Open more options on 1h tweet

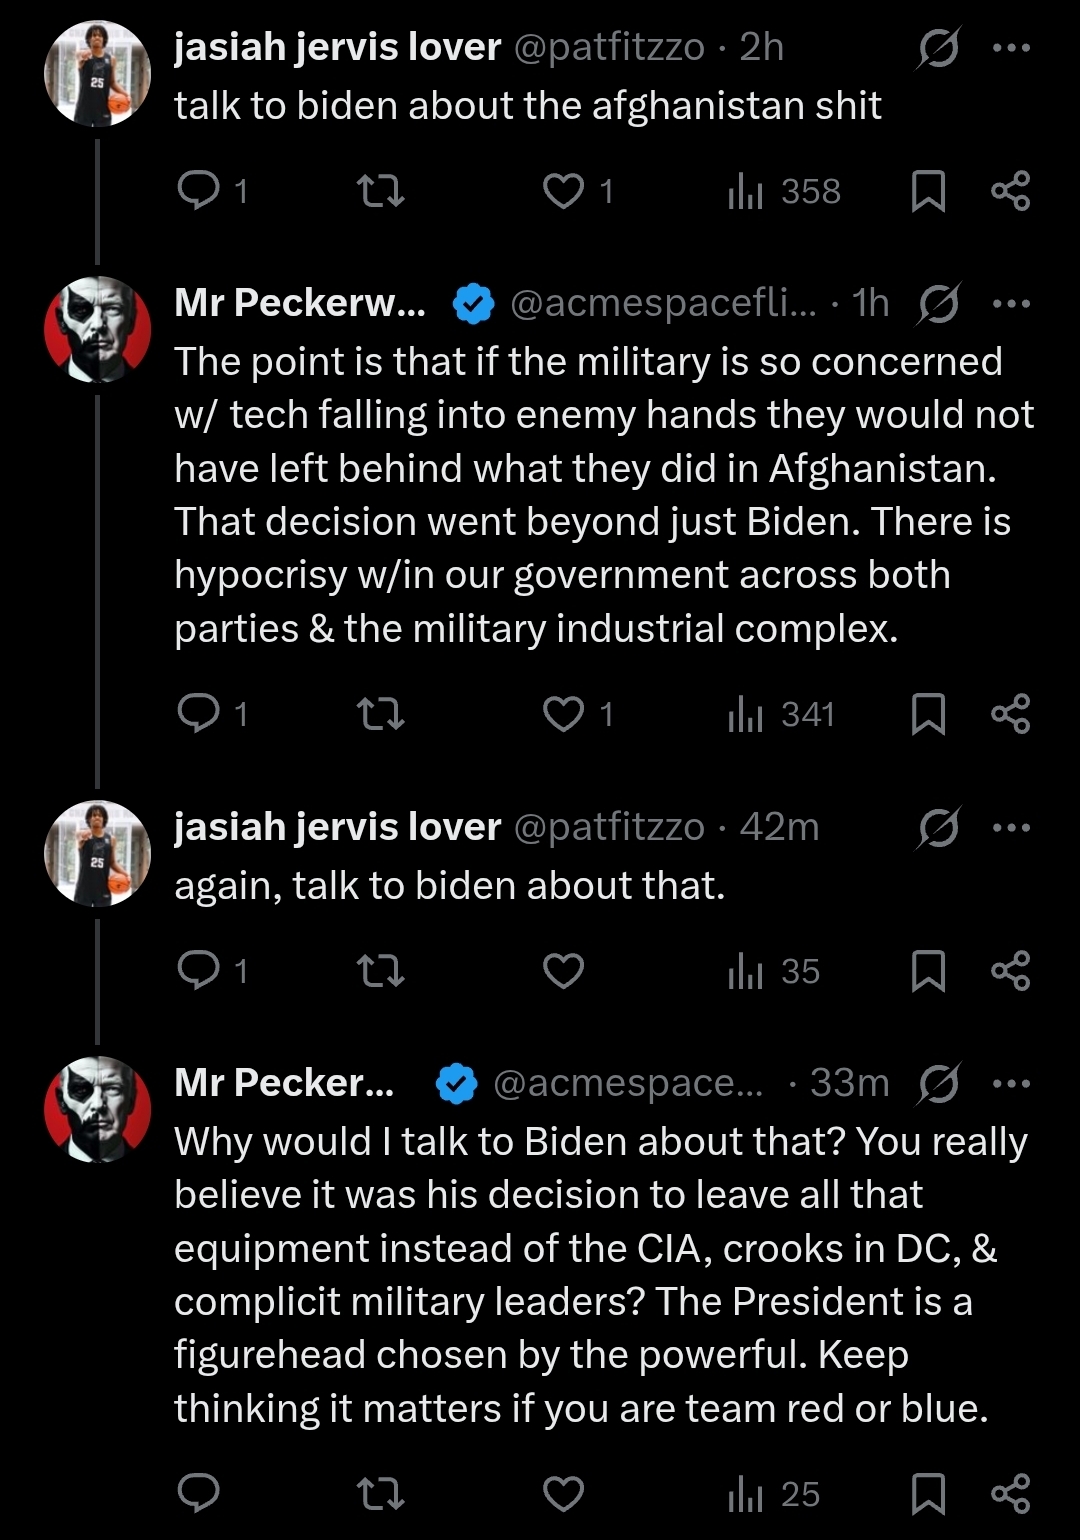(x=1011, y=303)
